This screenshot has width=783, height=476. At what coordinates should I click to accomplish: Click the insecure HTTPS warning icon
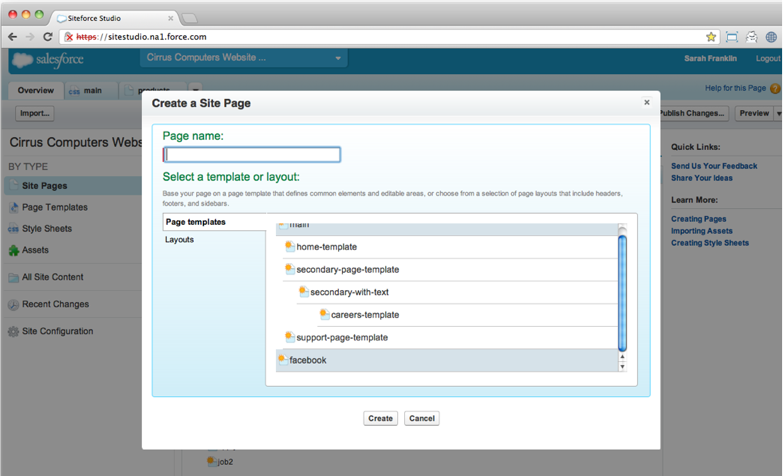point(69,37)
